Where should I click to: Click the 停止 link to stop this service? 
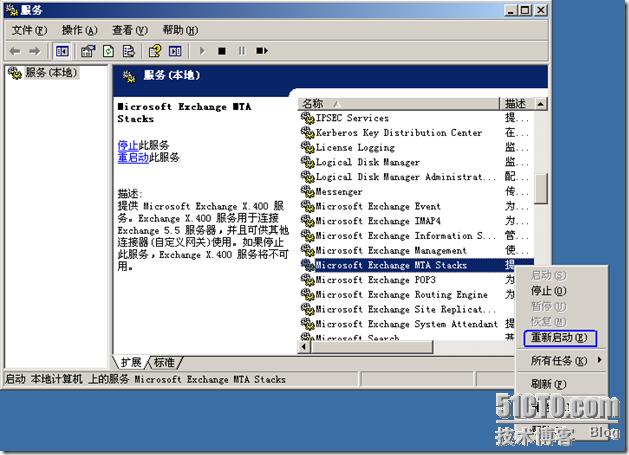[128, 145]
